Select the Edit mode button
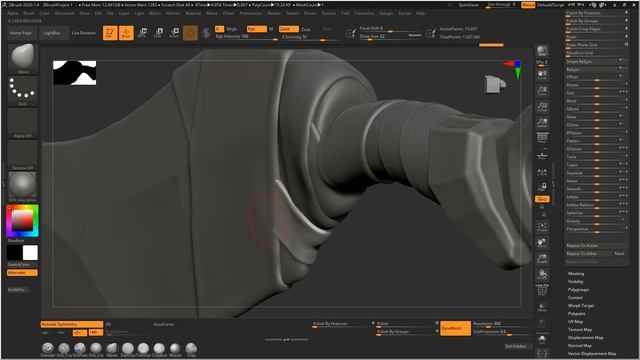The image size is (640, 360). 110,33
